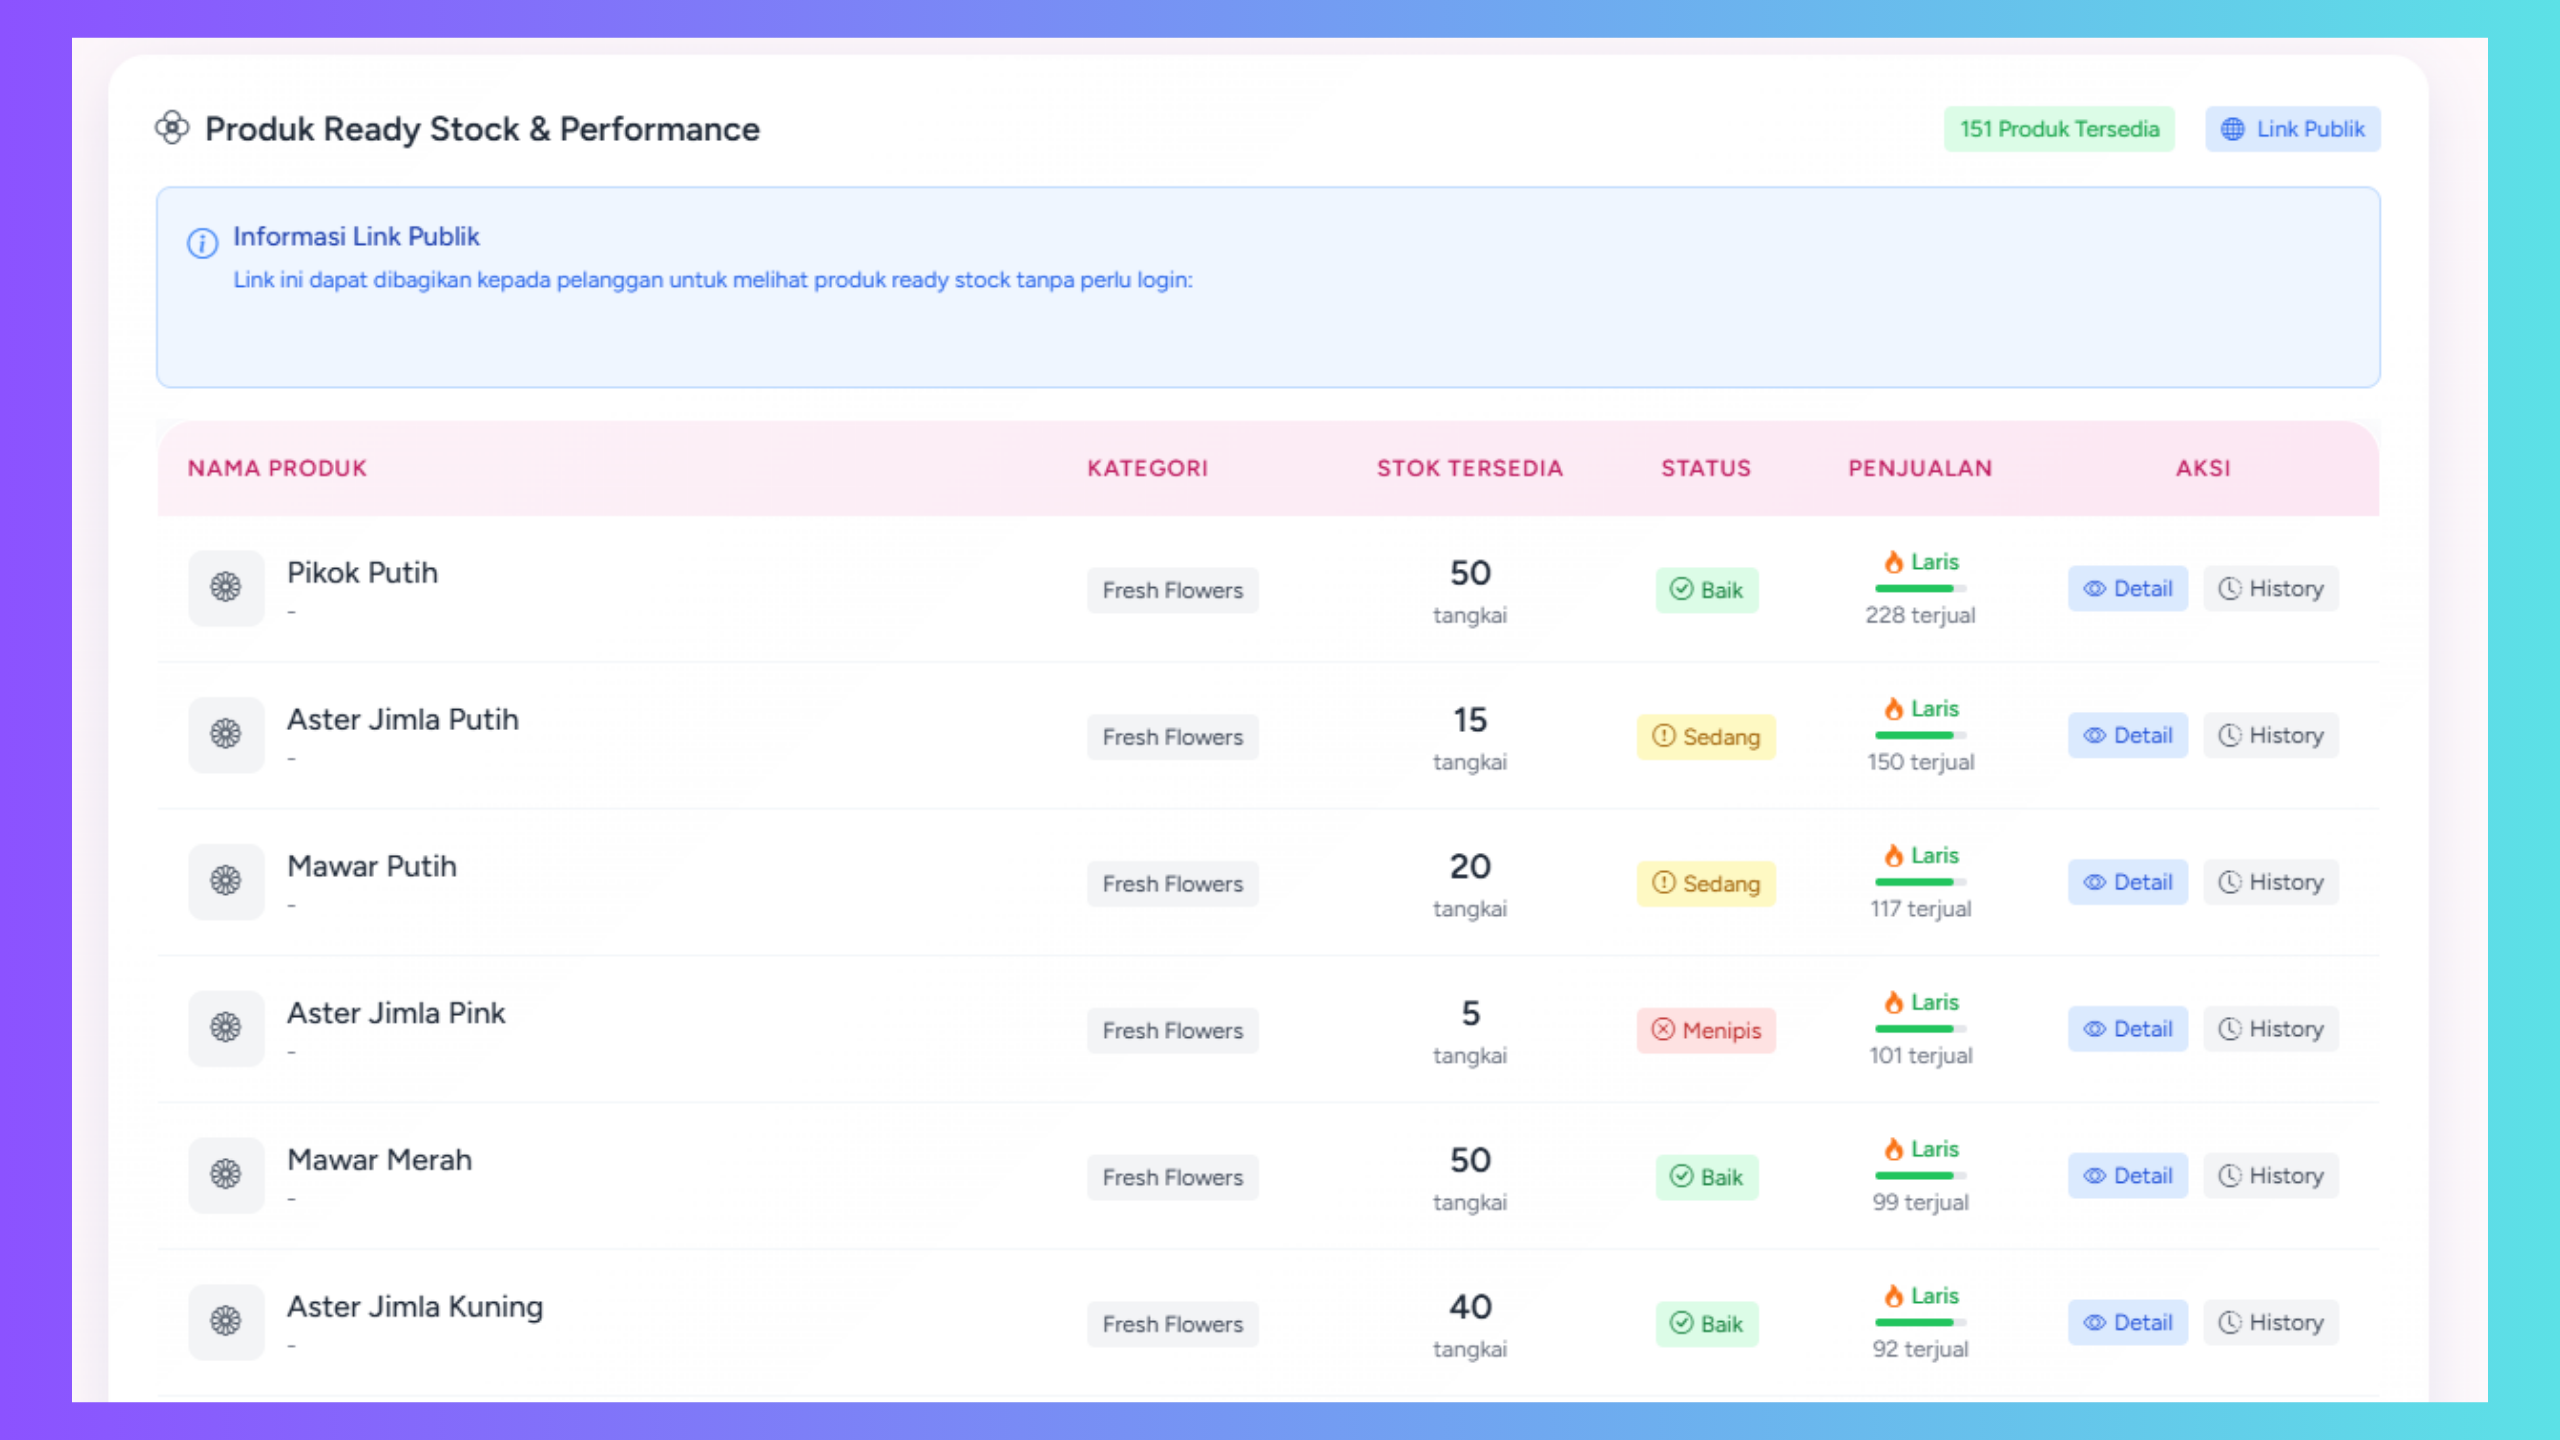Click the fire Laris badge for Pikok Putih
The height and width of the screenshot is (1440, 2560).
pos(1919,562)
